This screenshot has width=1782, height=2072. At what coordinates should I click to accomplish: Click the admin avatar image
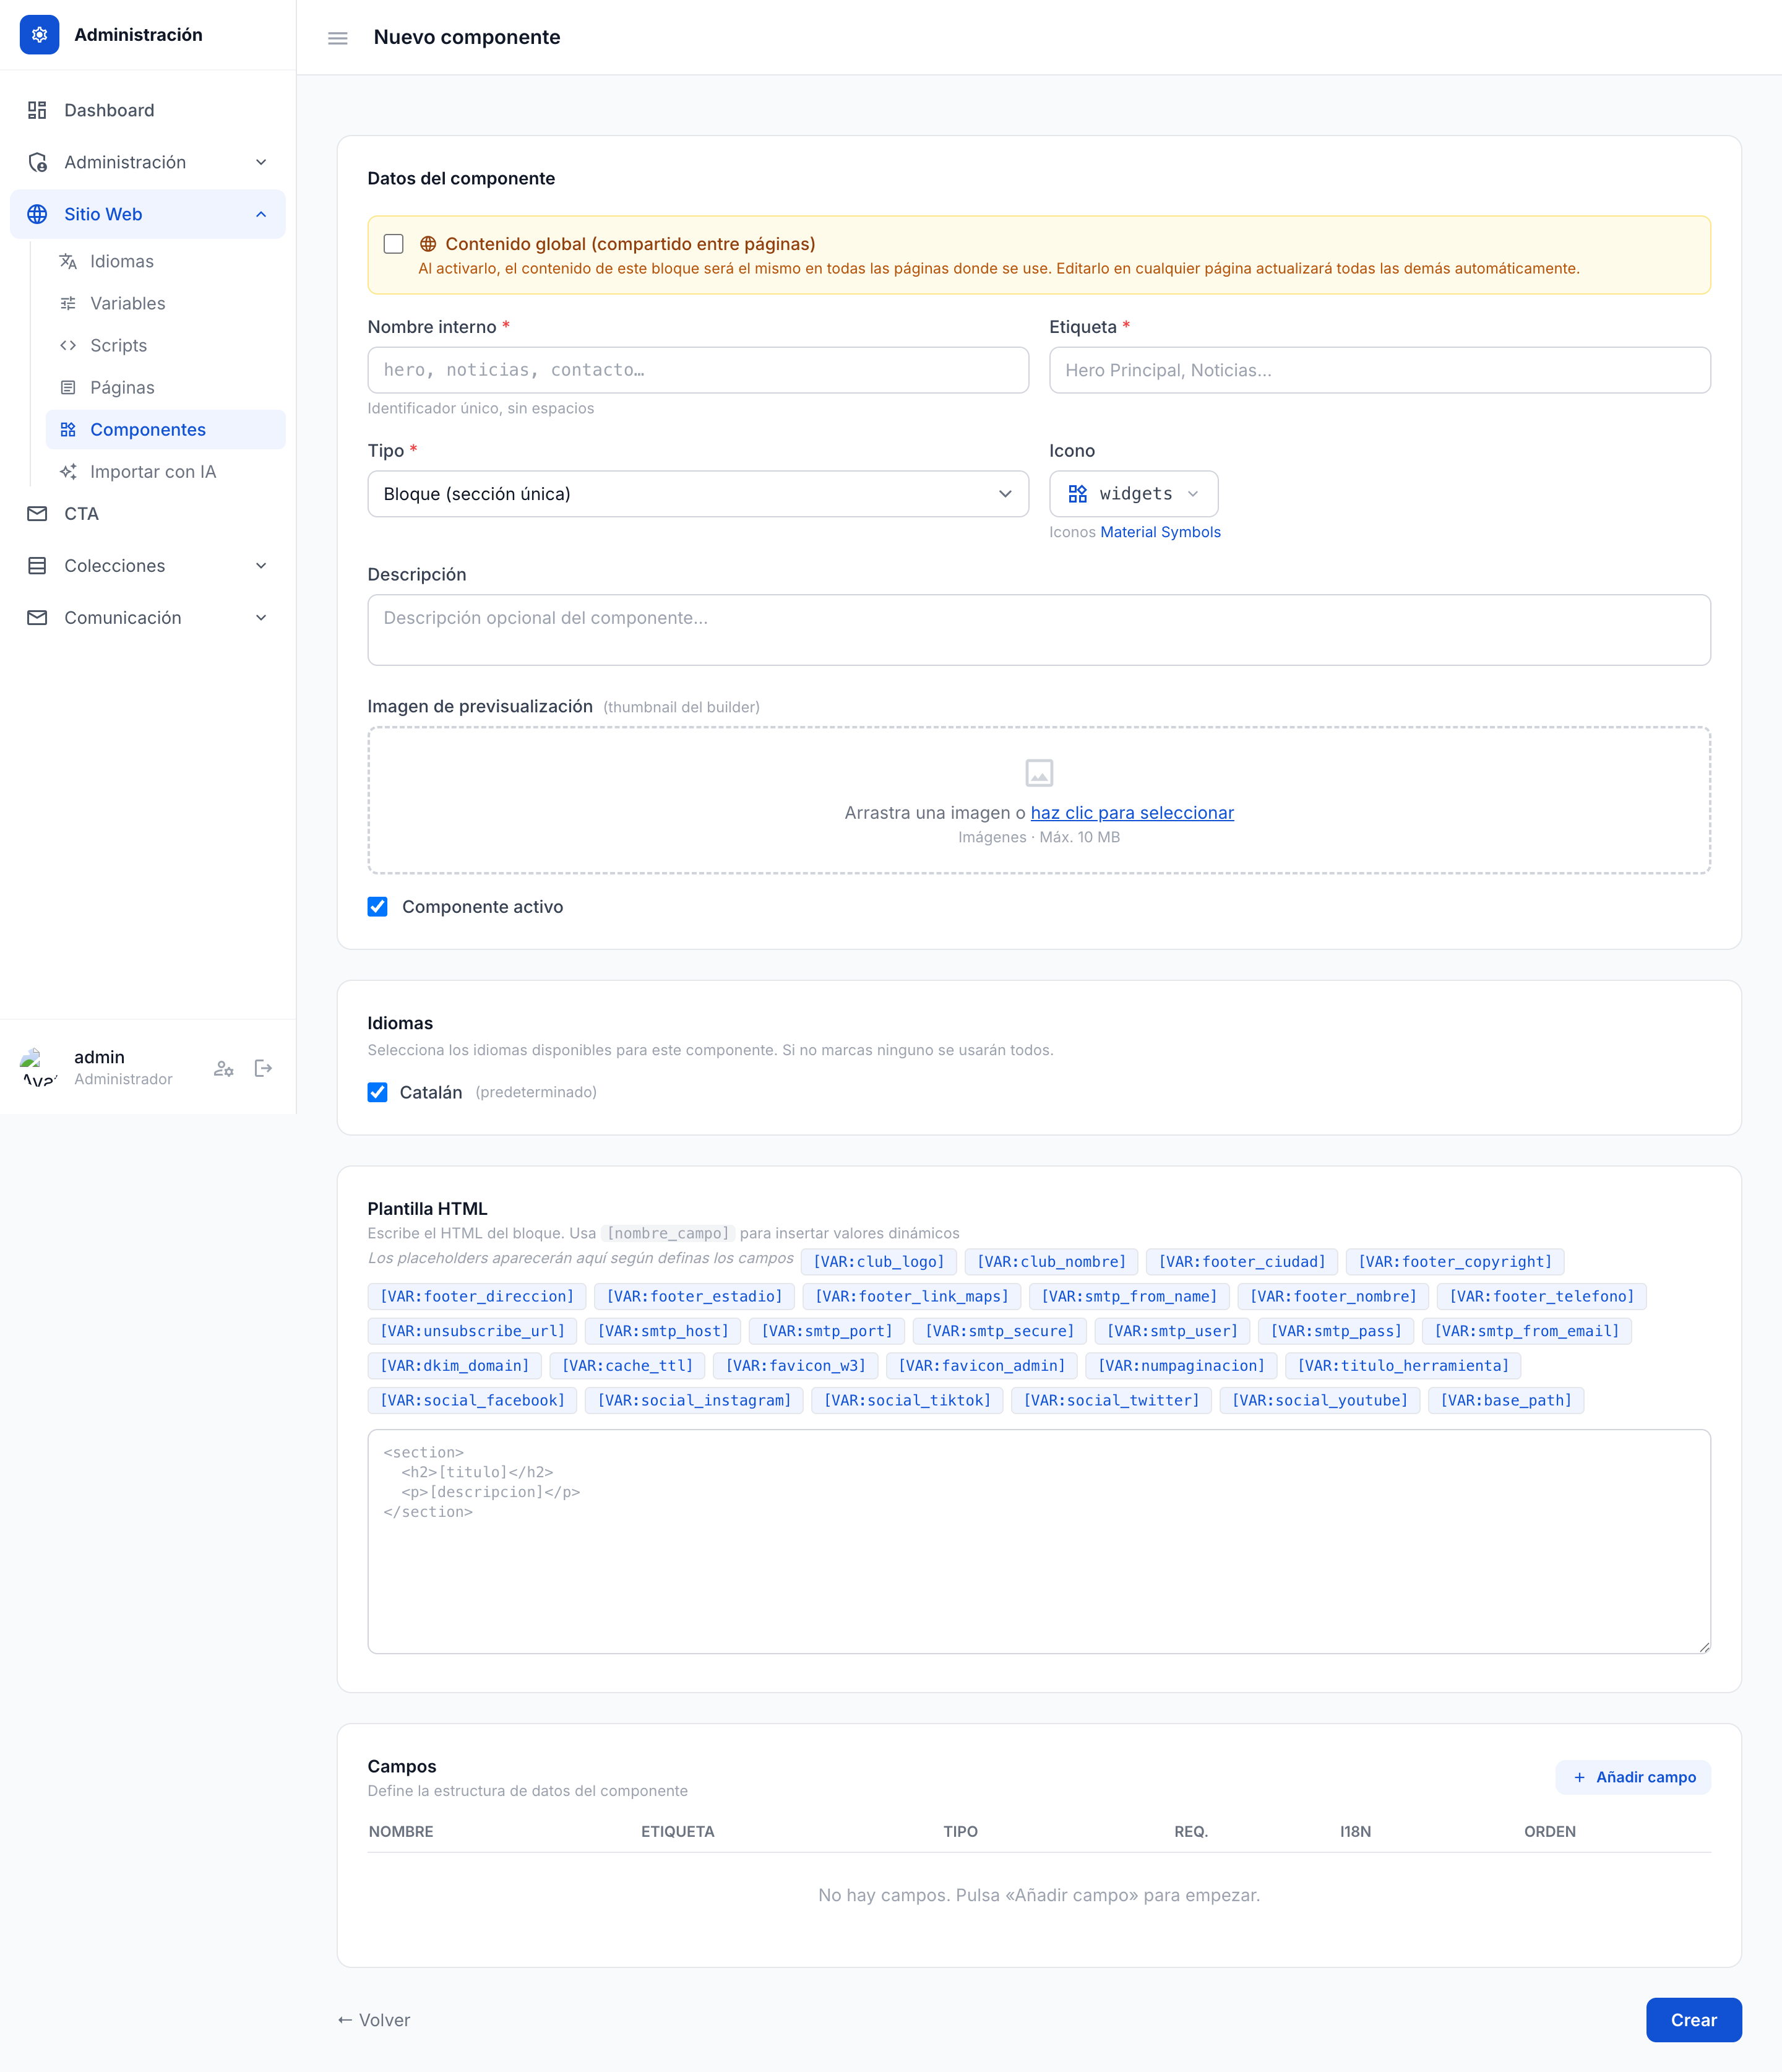coord(39,1067)
